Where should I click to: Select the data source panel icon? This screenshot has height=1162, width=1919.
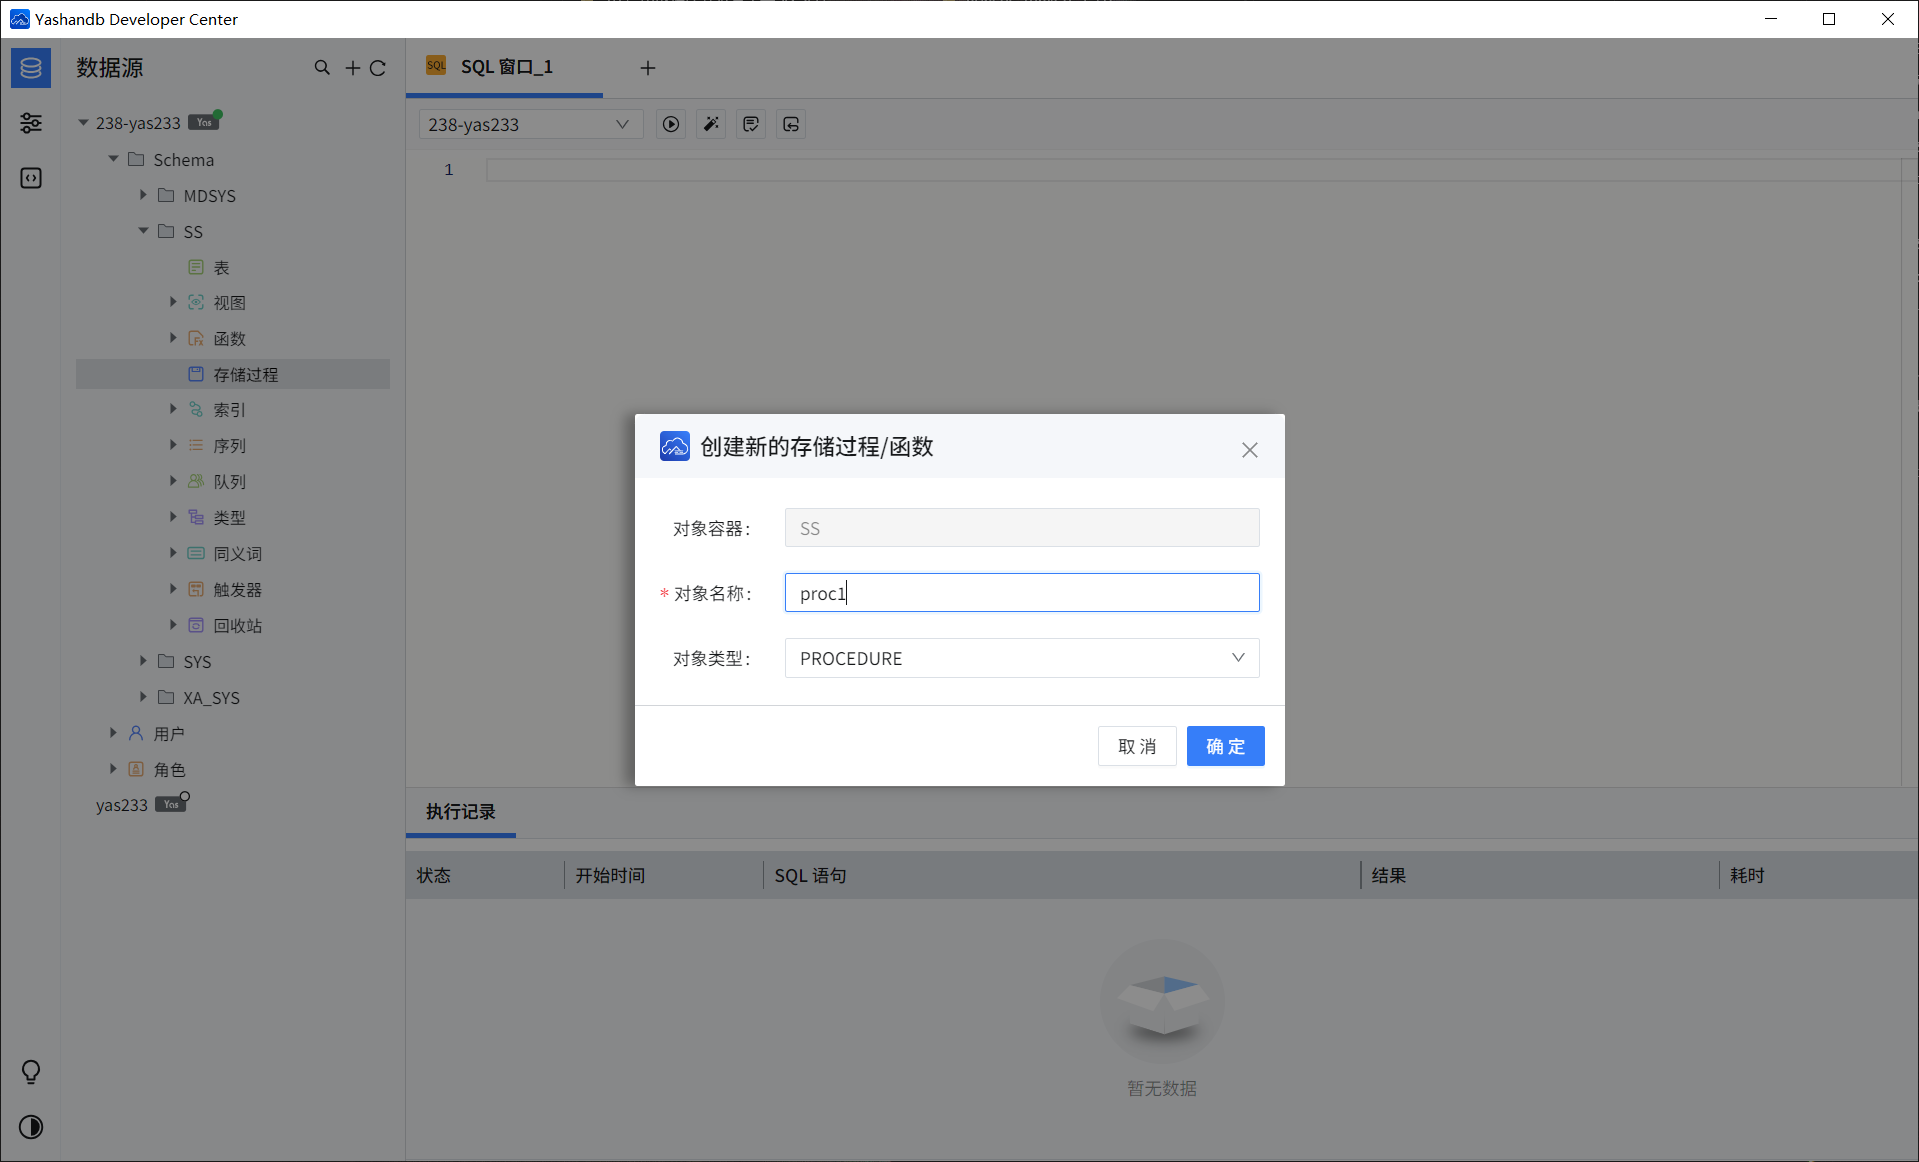(30, 67)
